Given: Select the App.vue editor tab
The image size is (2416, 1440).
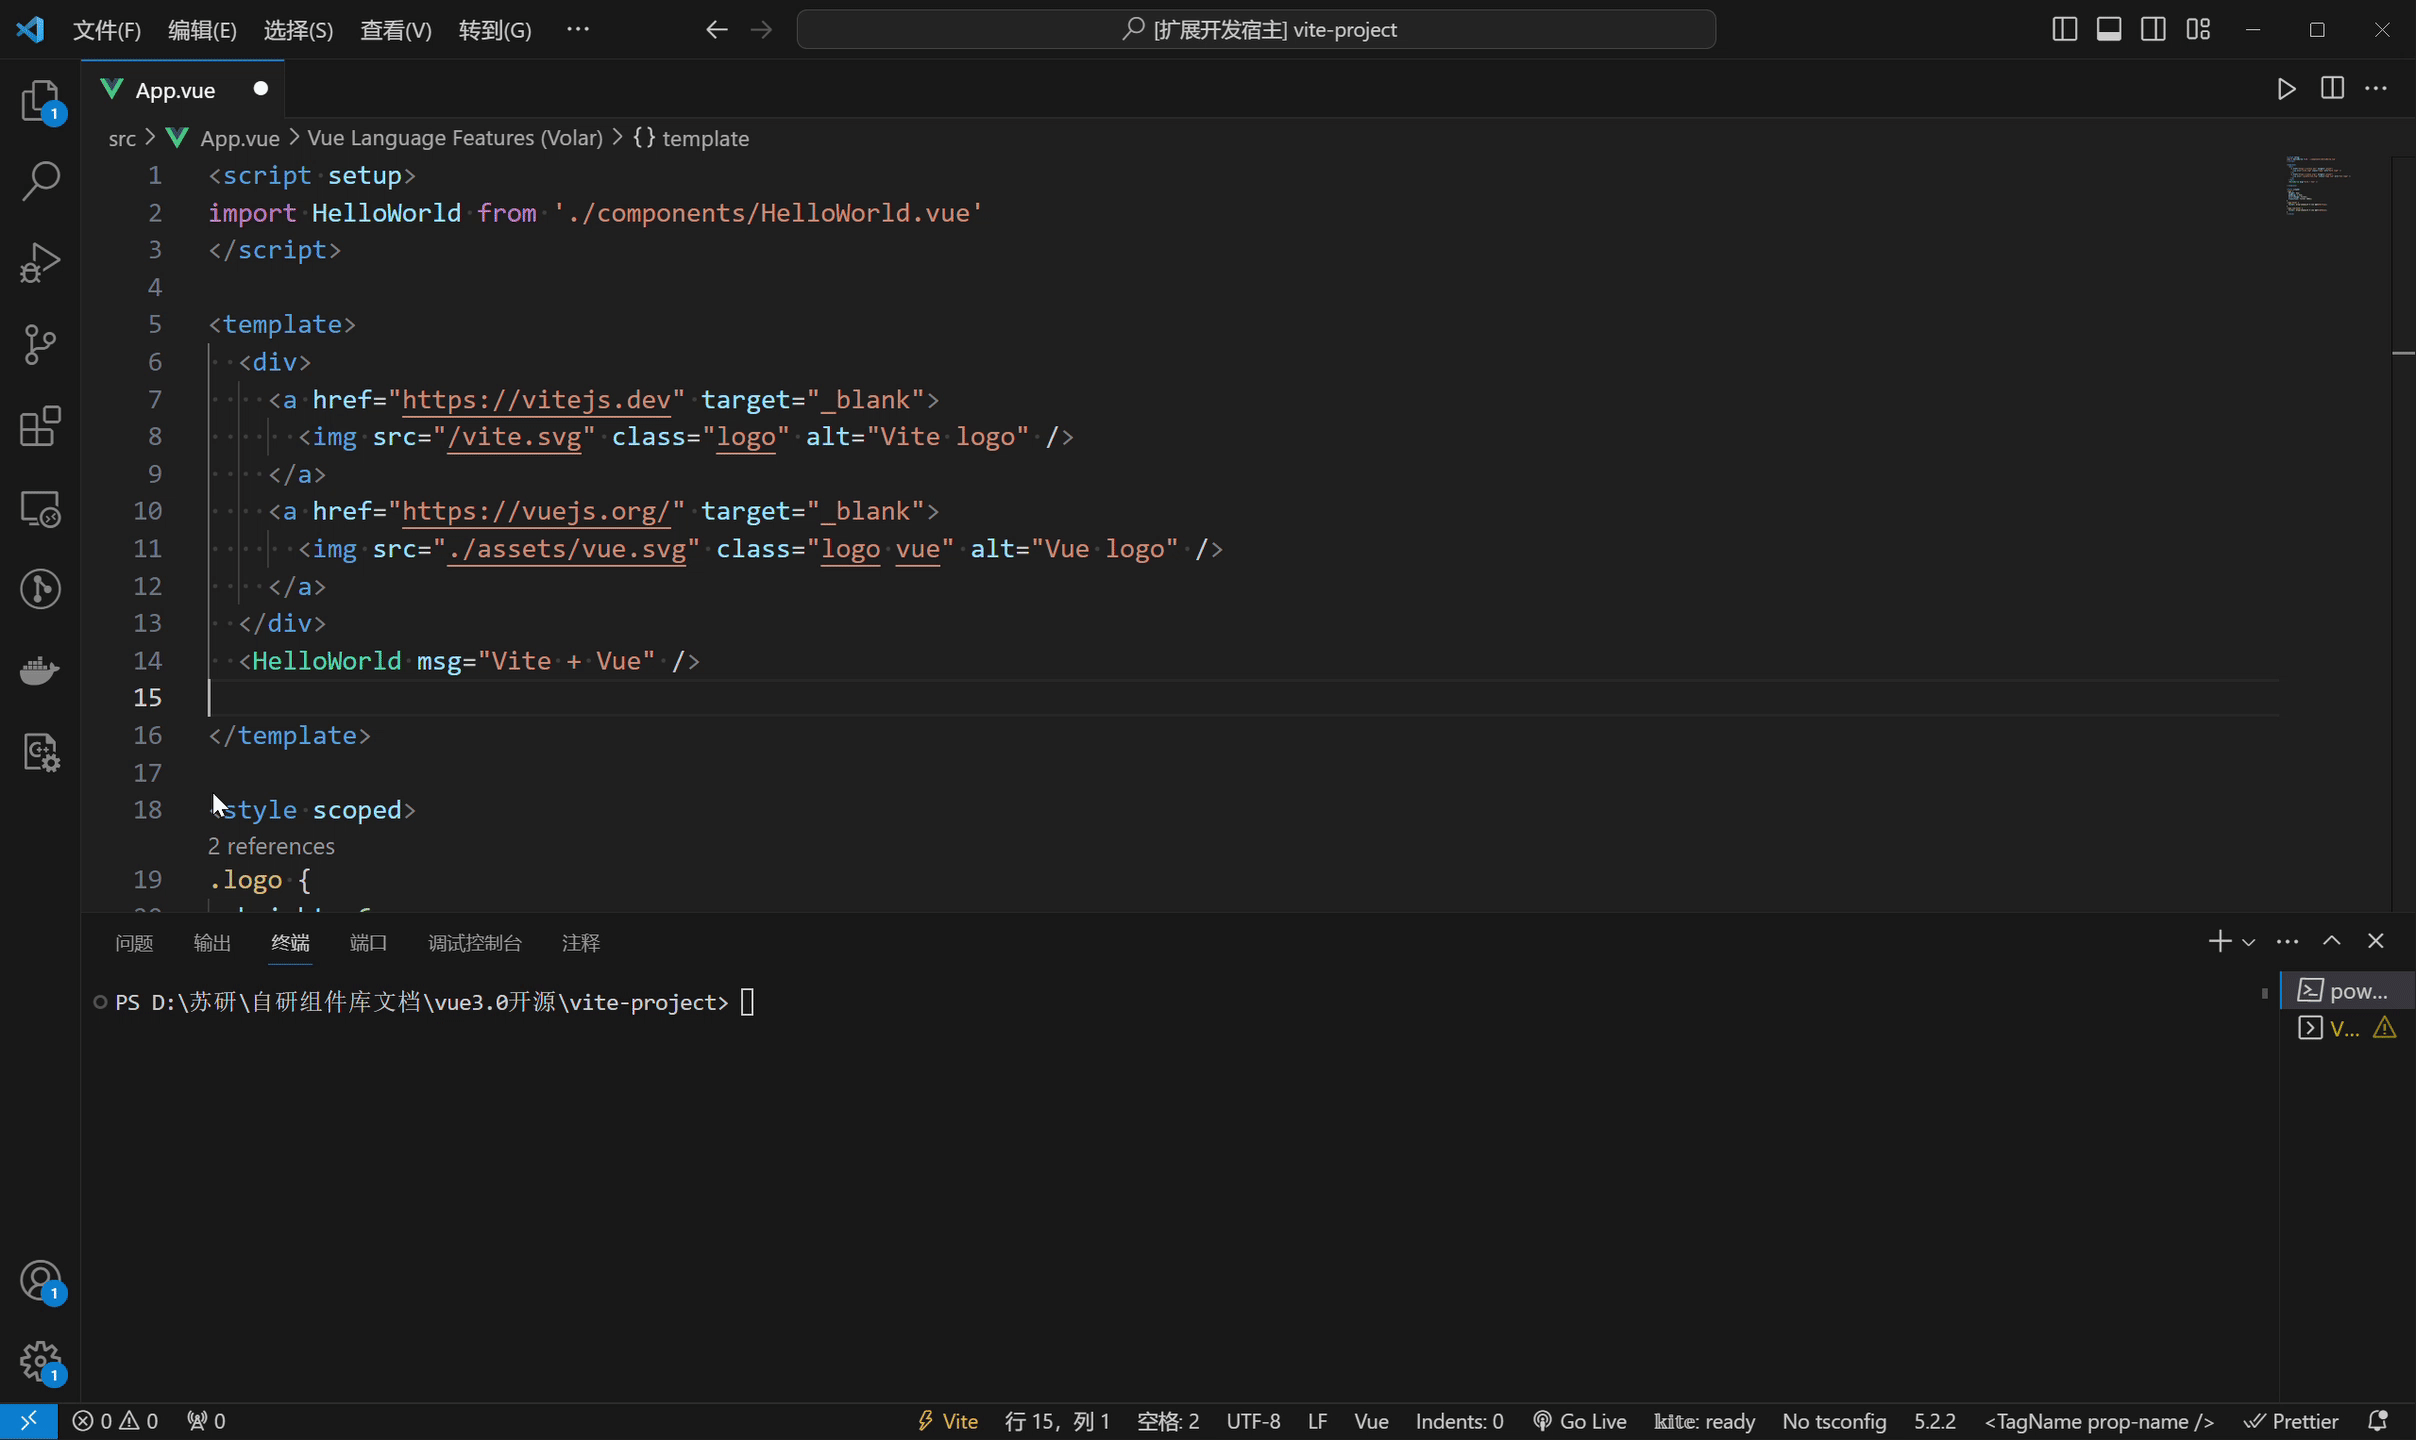Looking at the screenshot, I should 183,90.
